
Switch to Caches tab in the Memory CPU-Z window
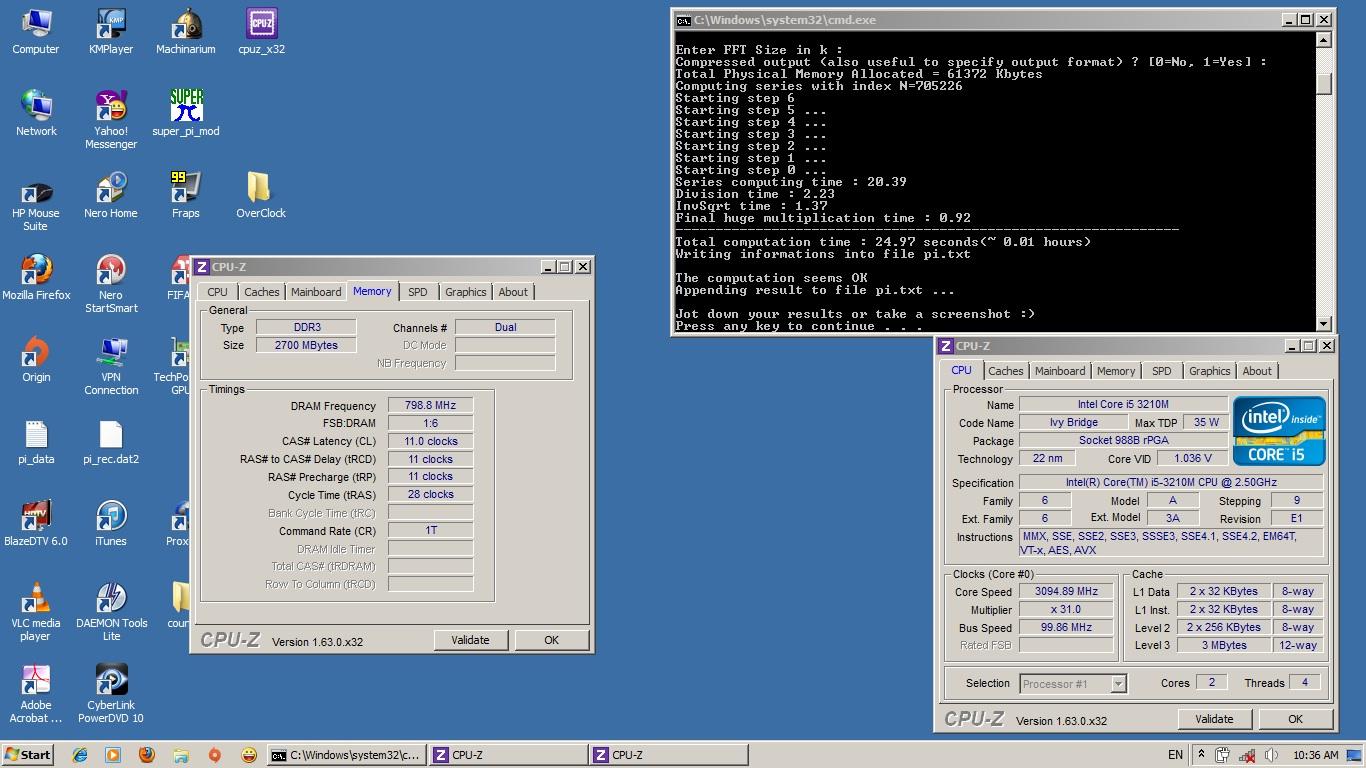262,292
